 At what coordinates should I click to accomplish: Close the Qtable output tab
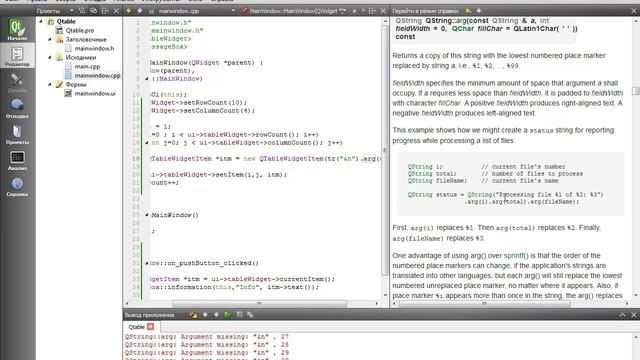point(151,327)
